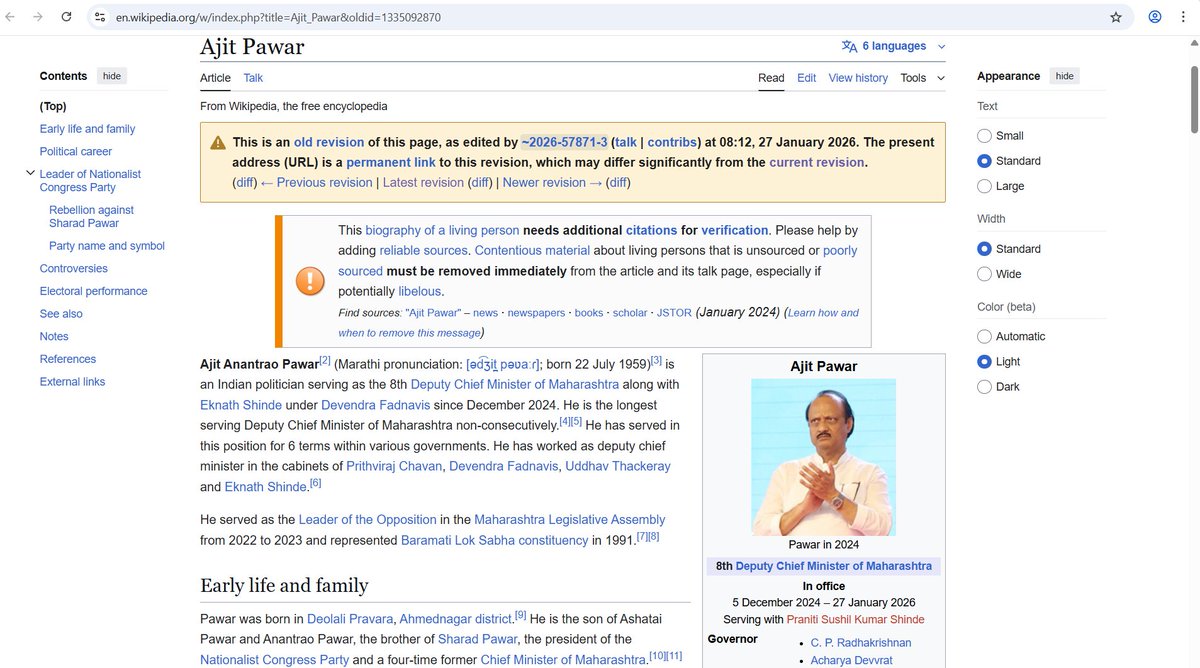
Task: Go to Early life and family in contents
Action: 87,129
